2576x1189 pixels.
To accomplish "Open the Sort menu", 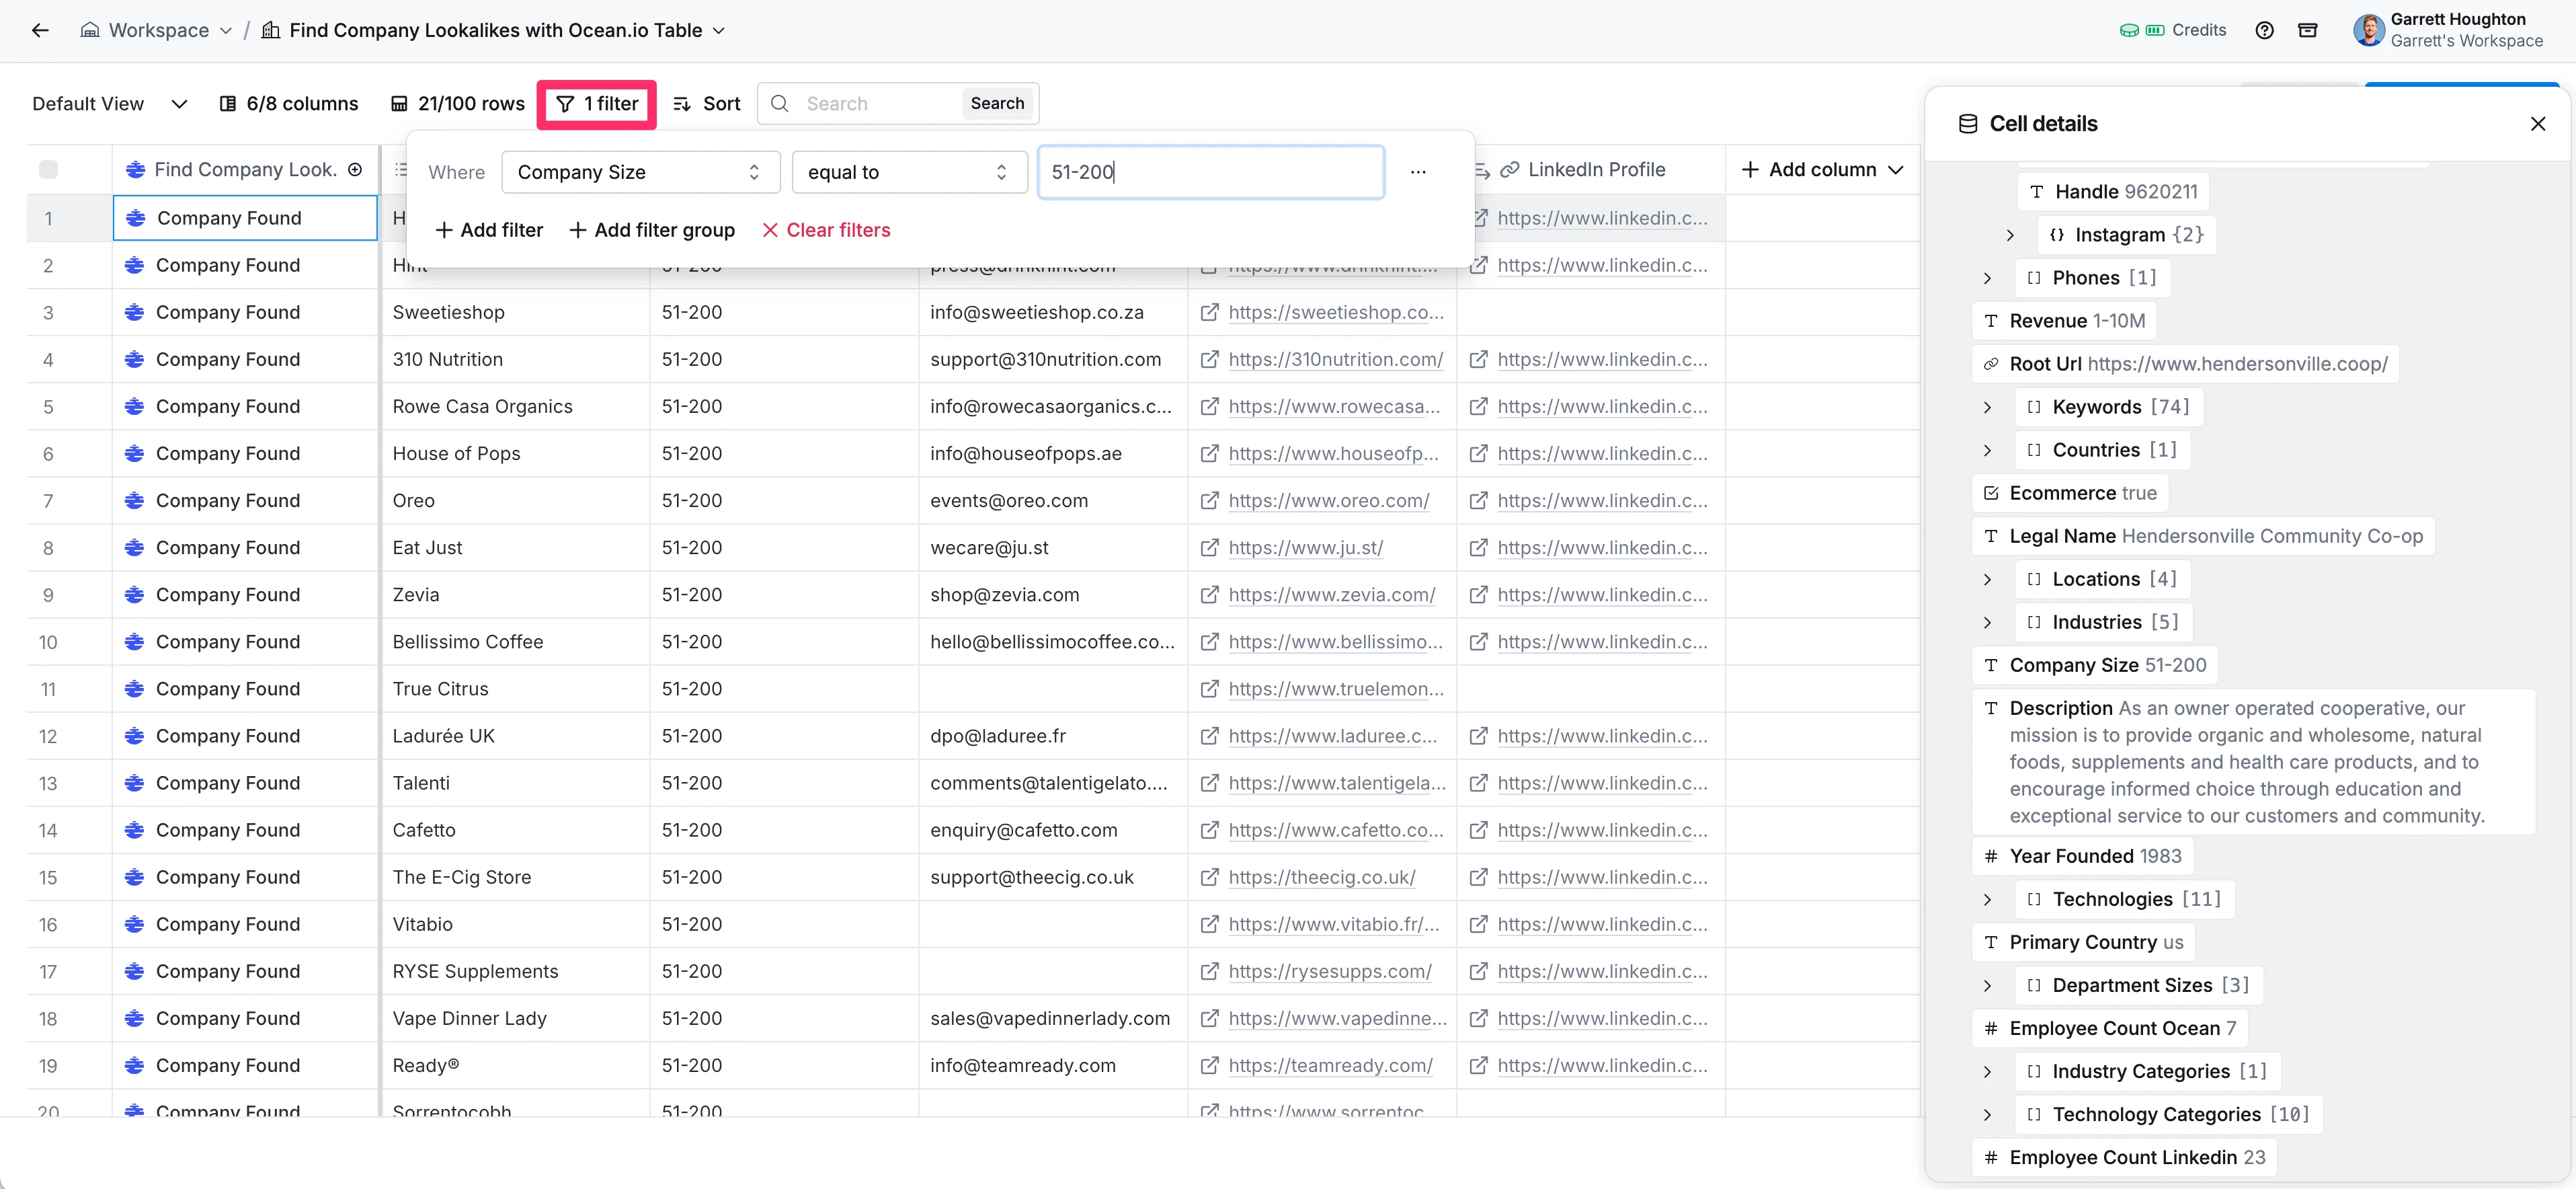I will 707,104.
